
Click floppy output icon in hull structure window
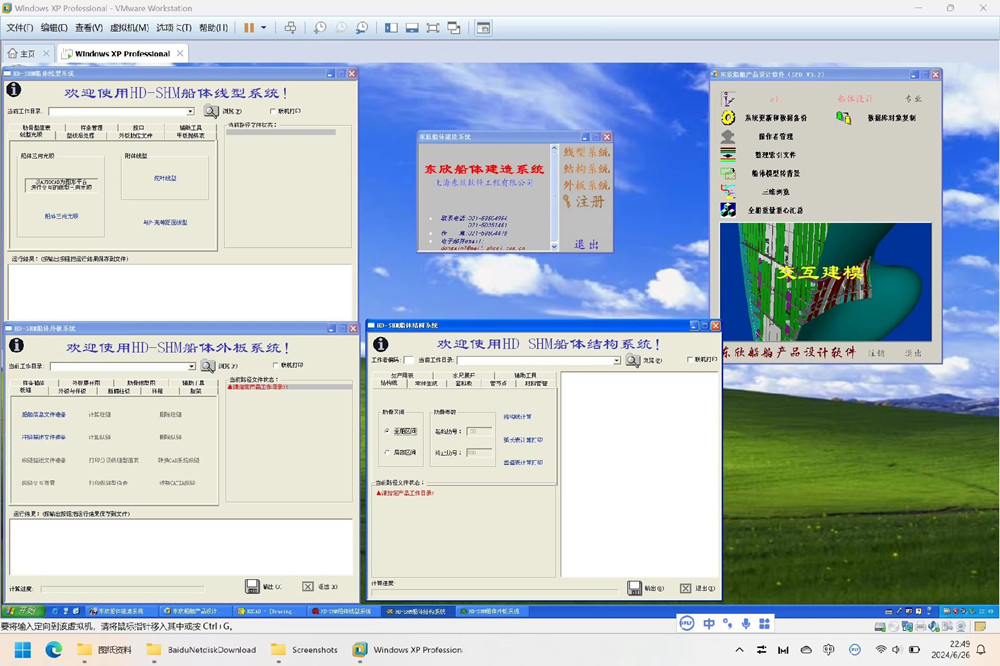pos(635,588)
